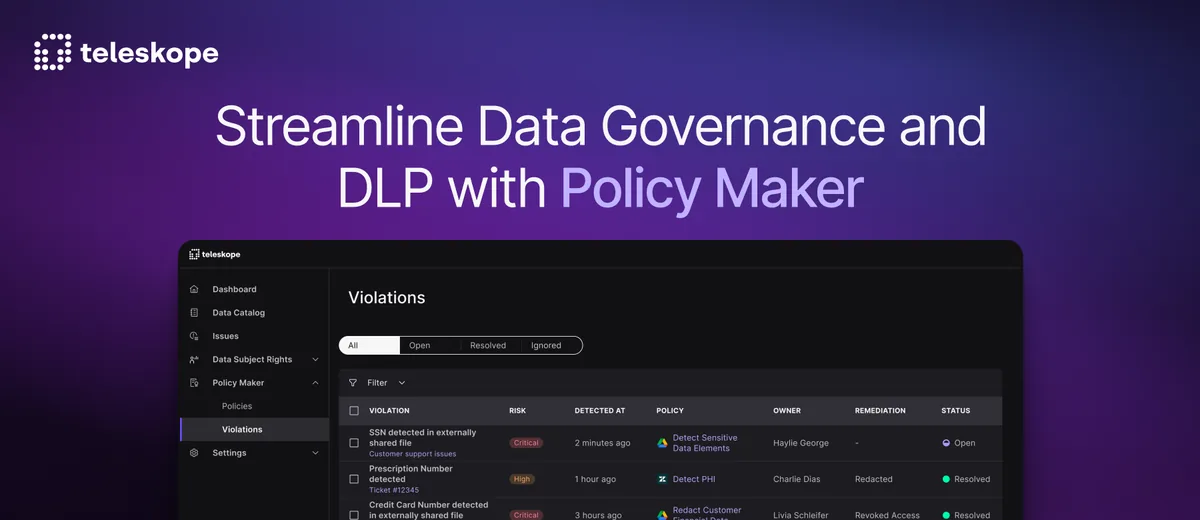
Task: Select the Violations sub-item in the sidebar
Action: point(254,430)
